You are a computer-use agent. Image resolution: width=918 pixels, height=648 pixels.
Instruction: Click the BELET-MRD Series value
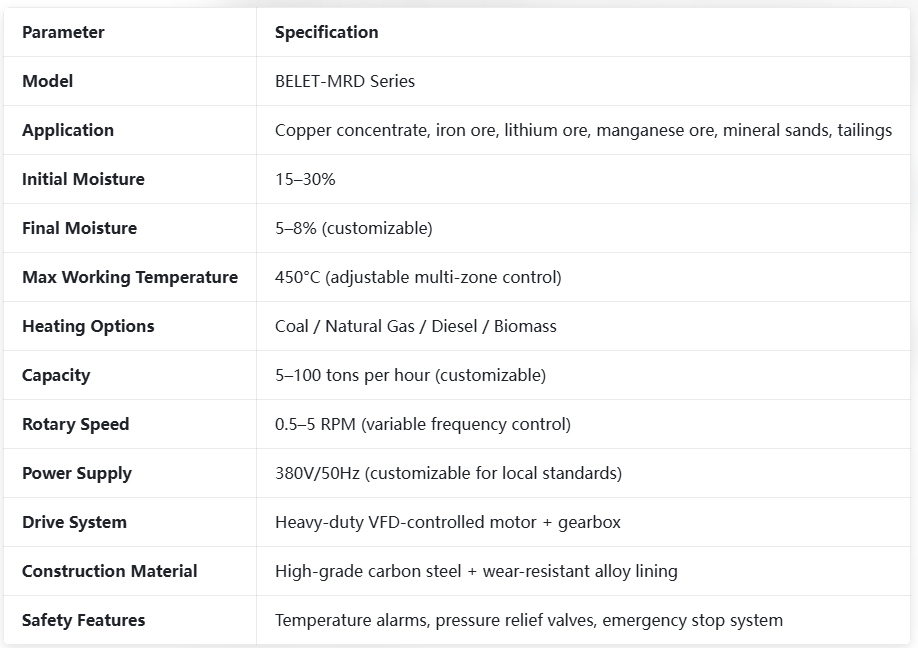345,81
